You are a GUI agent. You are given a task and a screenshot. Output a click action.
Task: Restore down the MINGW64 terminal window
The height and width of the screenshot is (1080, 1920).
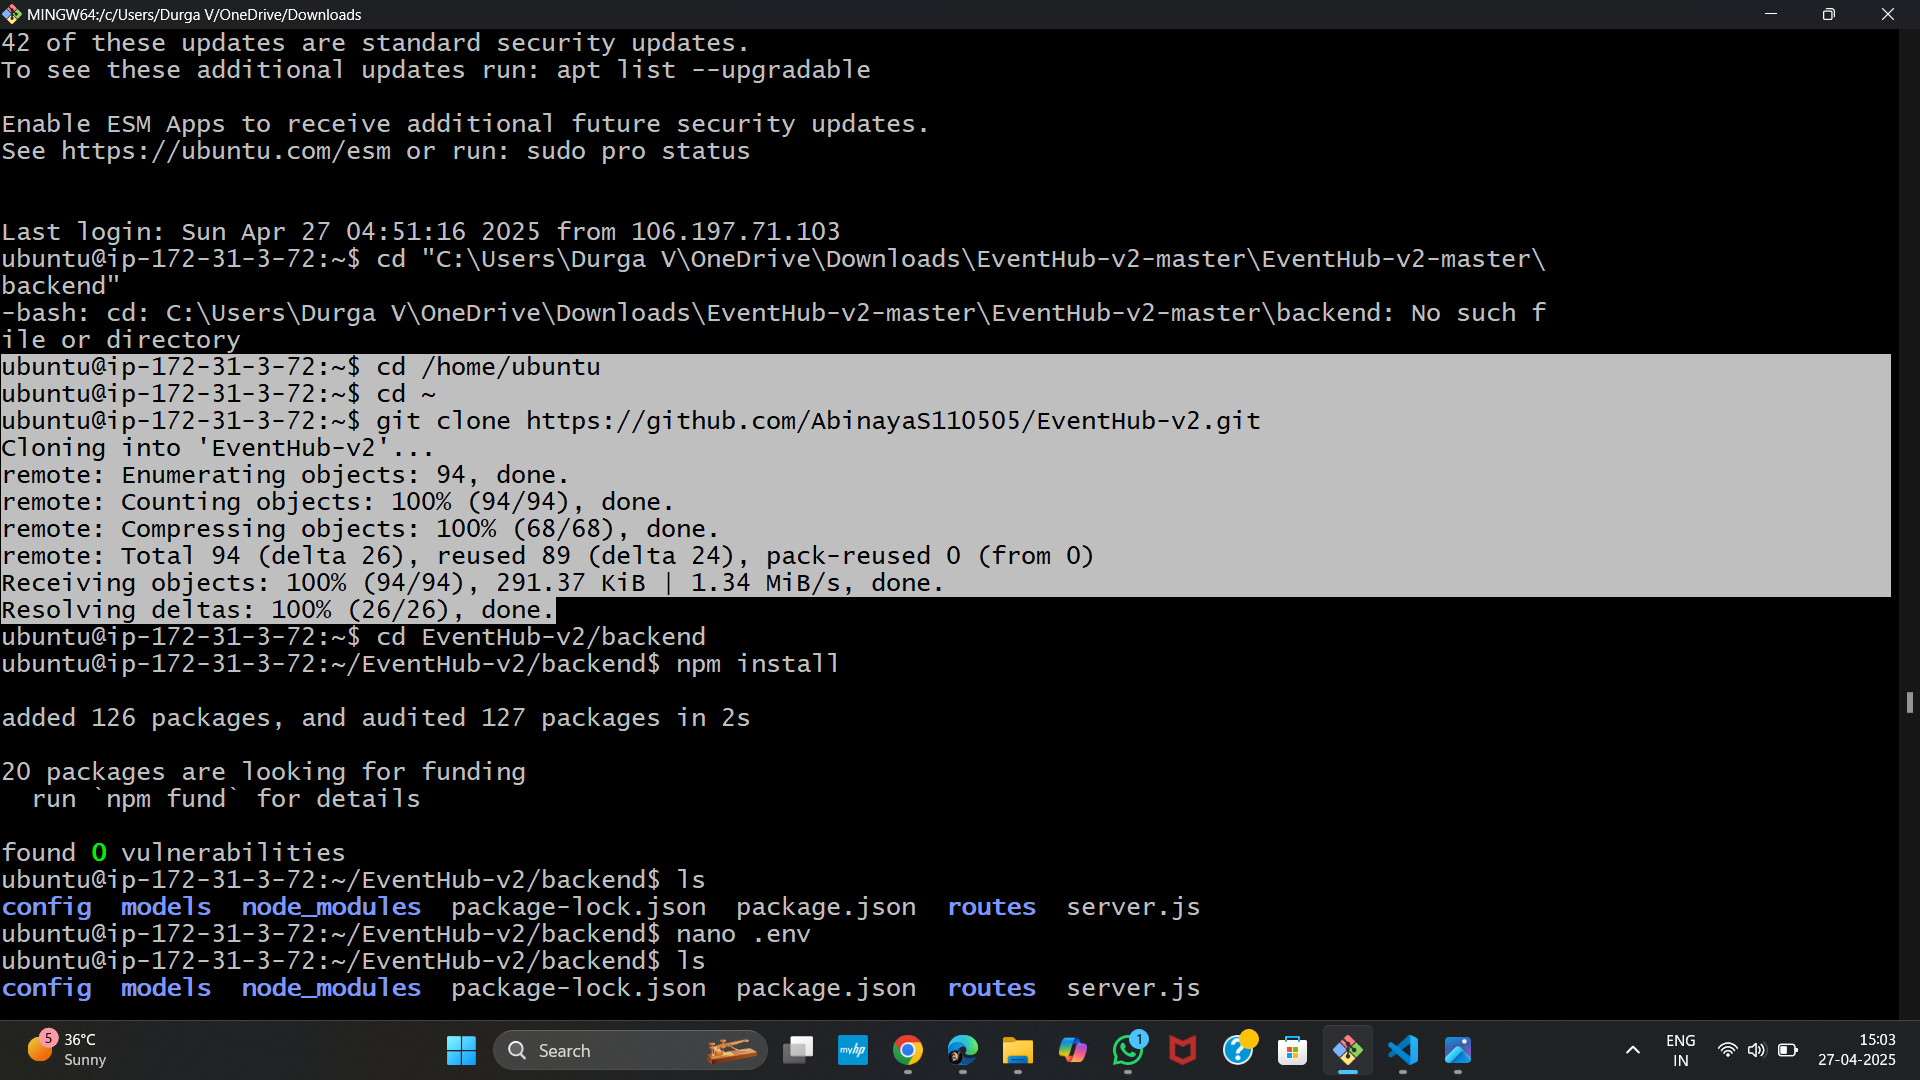tap(1829, 14)
